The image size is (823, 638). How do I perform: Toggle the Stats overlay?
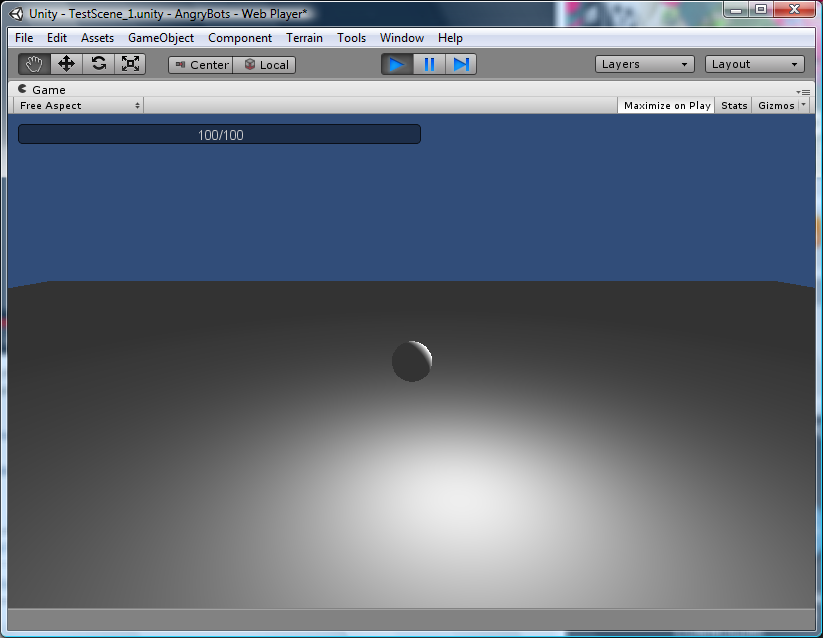pos(734,105)
